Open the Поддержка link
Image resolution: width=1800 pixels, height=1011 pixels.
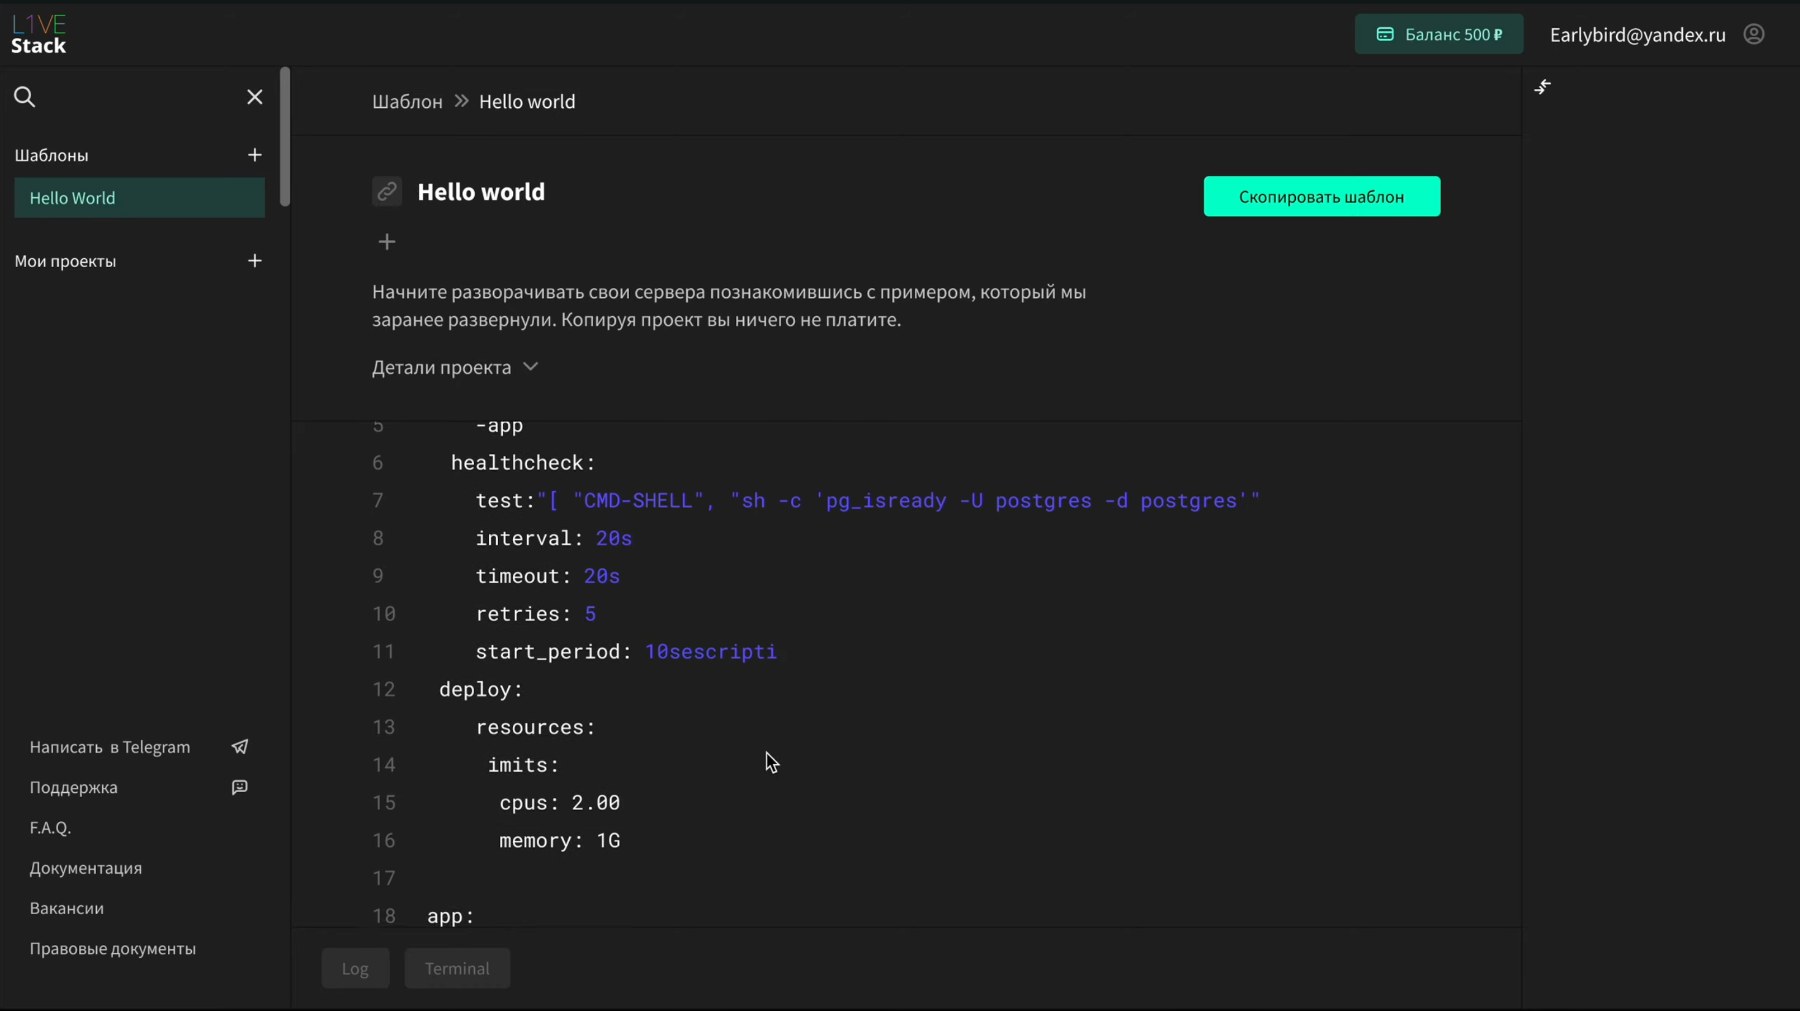[73, 787]
